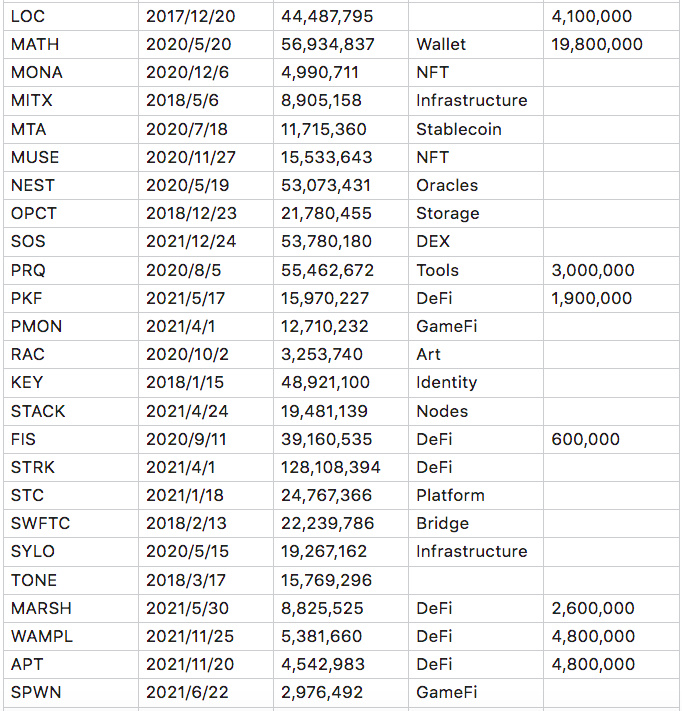The width and height of the screenshot is (682, 711).
Task: Select the empty category cell in TONE row
Action: click(476, 580)
